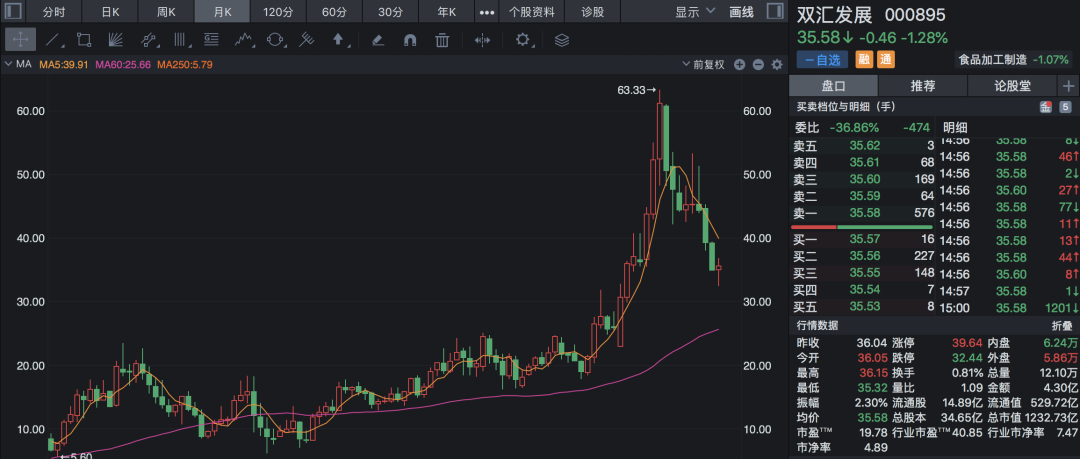Select the parallel channel line tool

148,40
